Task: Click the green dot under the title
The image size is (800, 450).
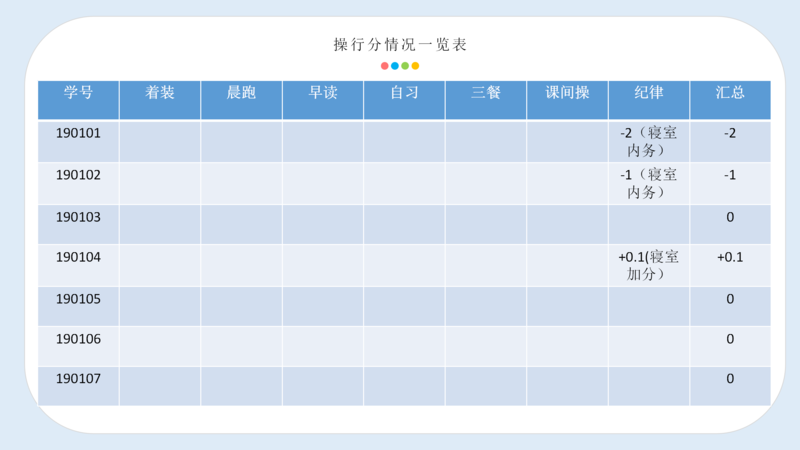Action: 405,66
